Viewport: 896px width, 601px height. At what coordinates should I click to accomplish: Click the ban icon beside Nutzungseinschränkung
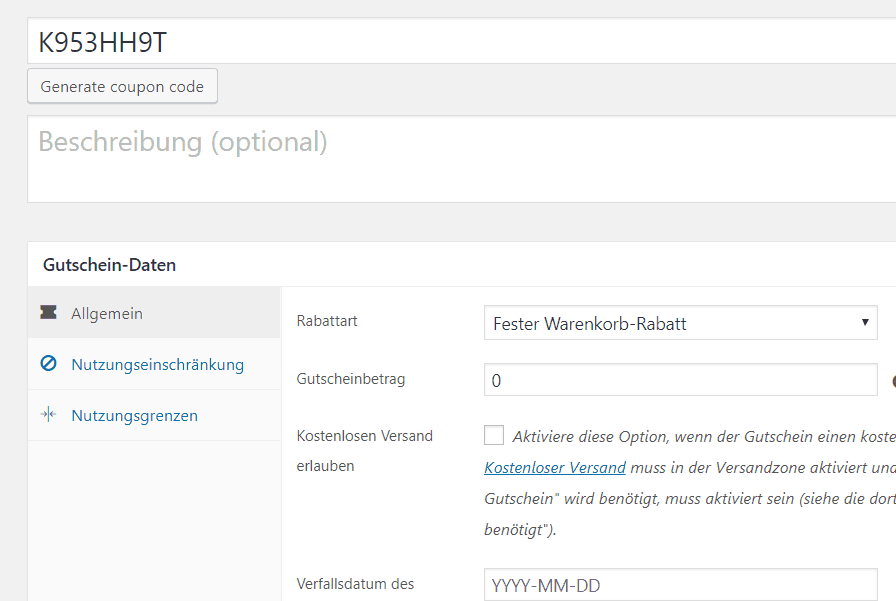[x=48, y=364]
